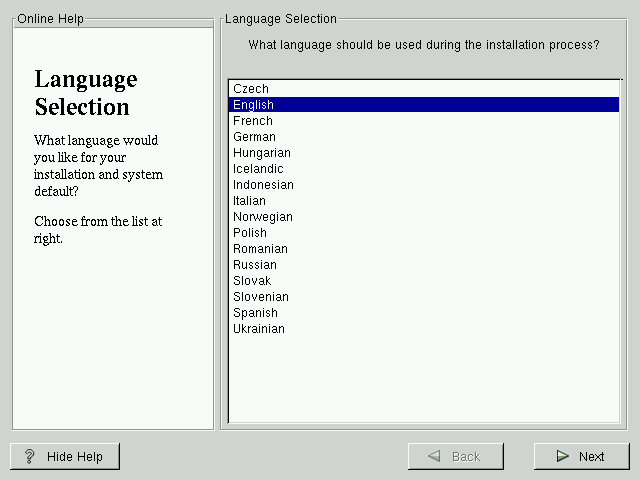Click the question mark help icon
Screen dimensions: 640x480
[x=30, y=457]
